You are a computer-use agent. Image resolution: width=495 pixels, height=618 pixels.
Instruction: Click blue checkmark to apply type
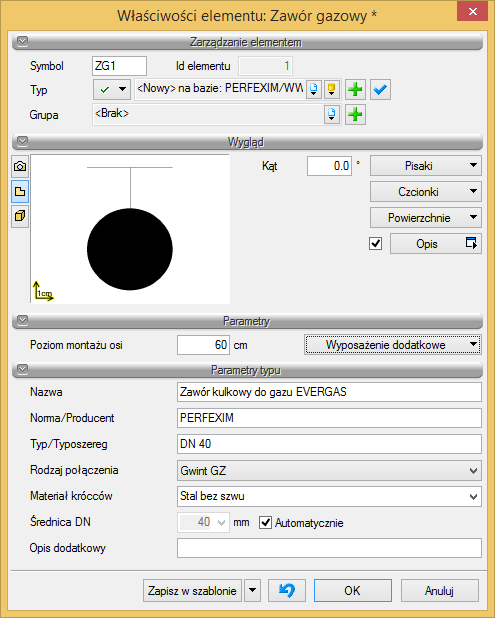point(380,89)
